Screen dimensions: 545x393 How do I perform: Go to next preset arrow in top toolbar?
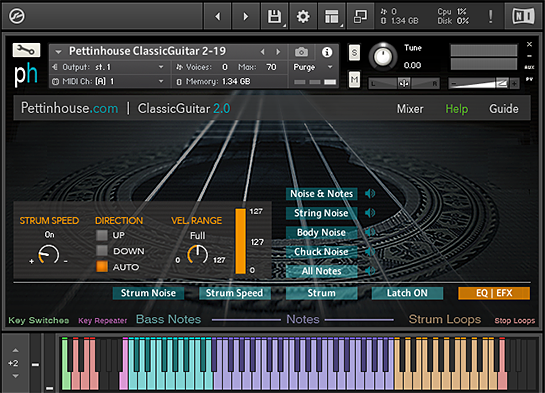pos(246,16)
